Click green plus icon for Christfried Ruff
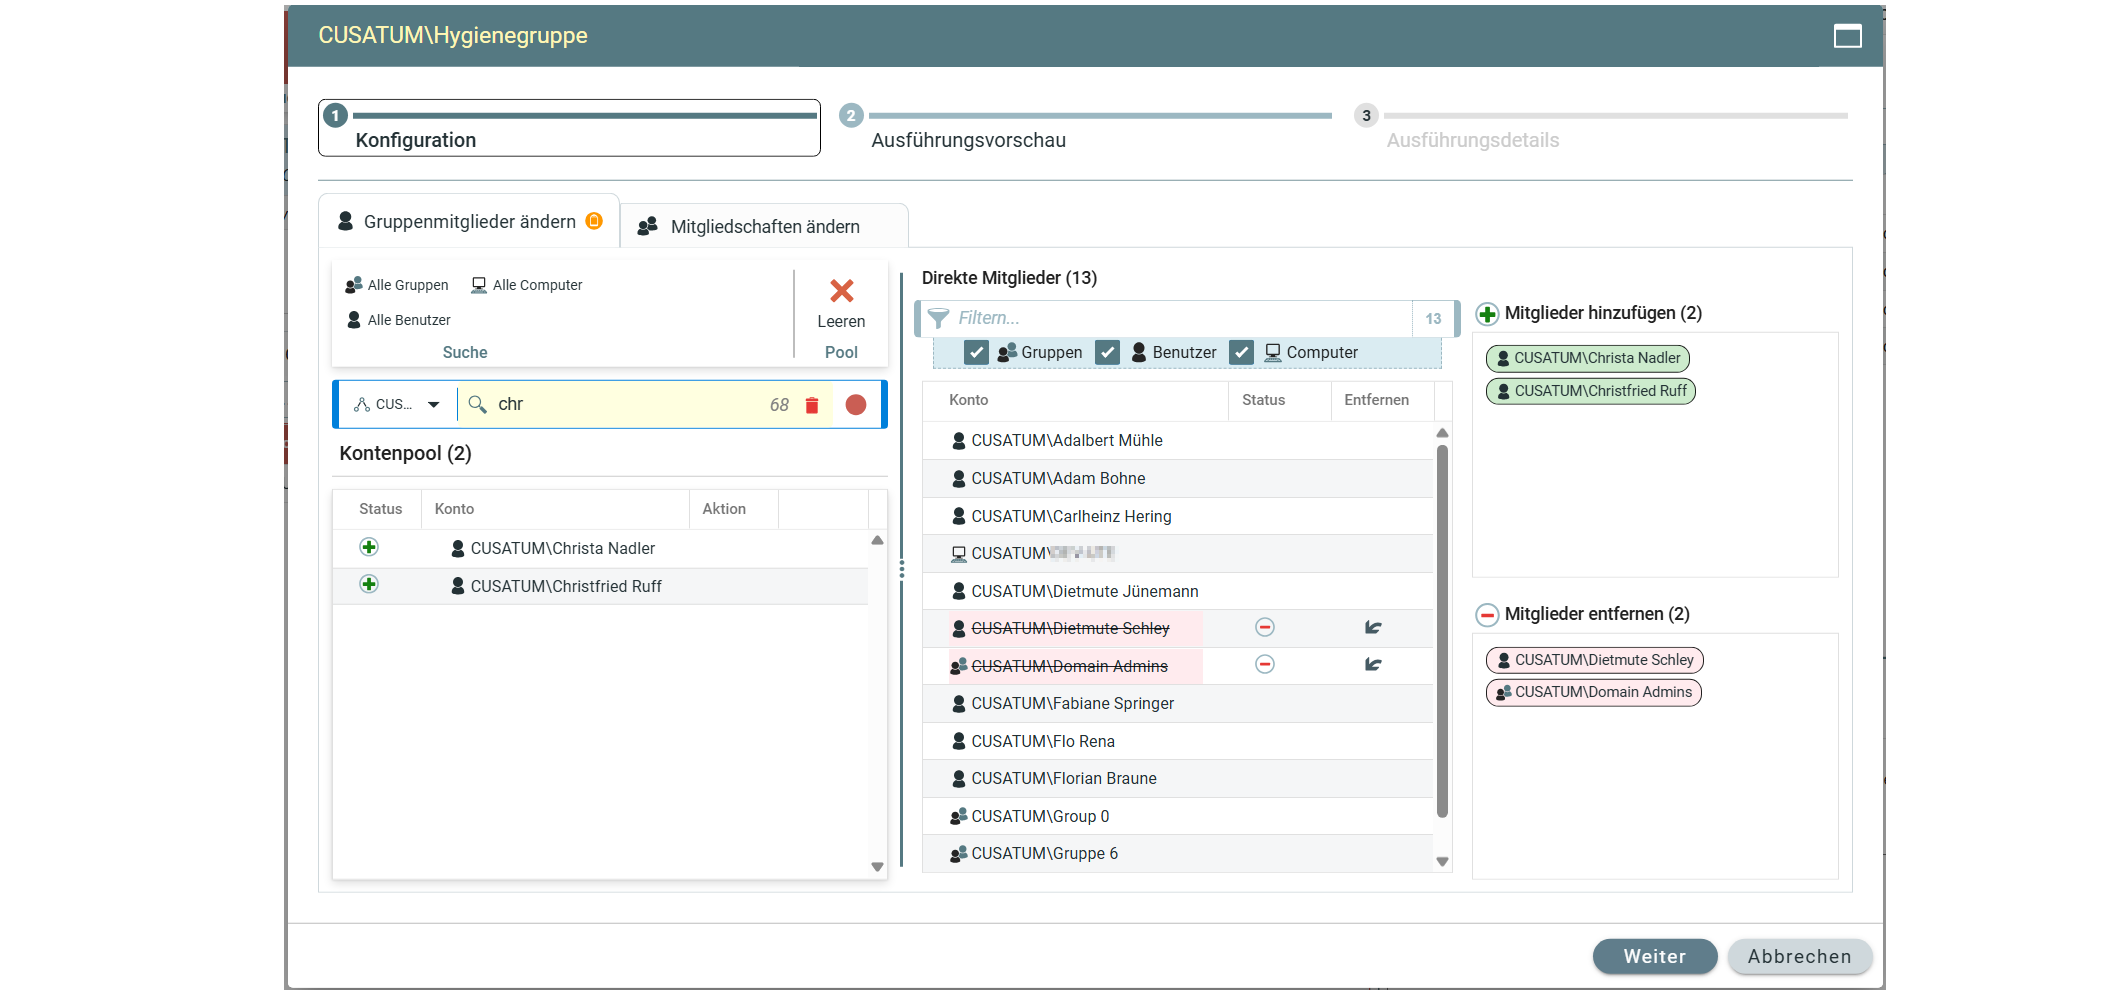The height and width of the screenshot is (999, 2126). click(369, 585)
